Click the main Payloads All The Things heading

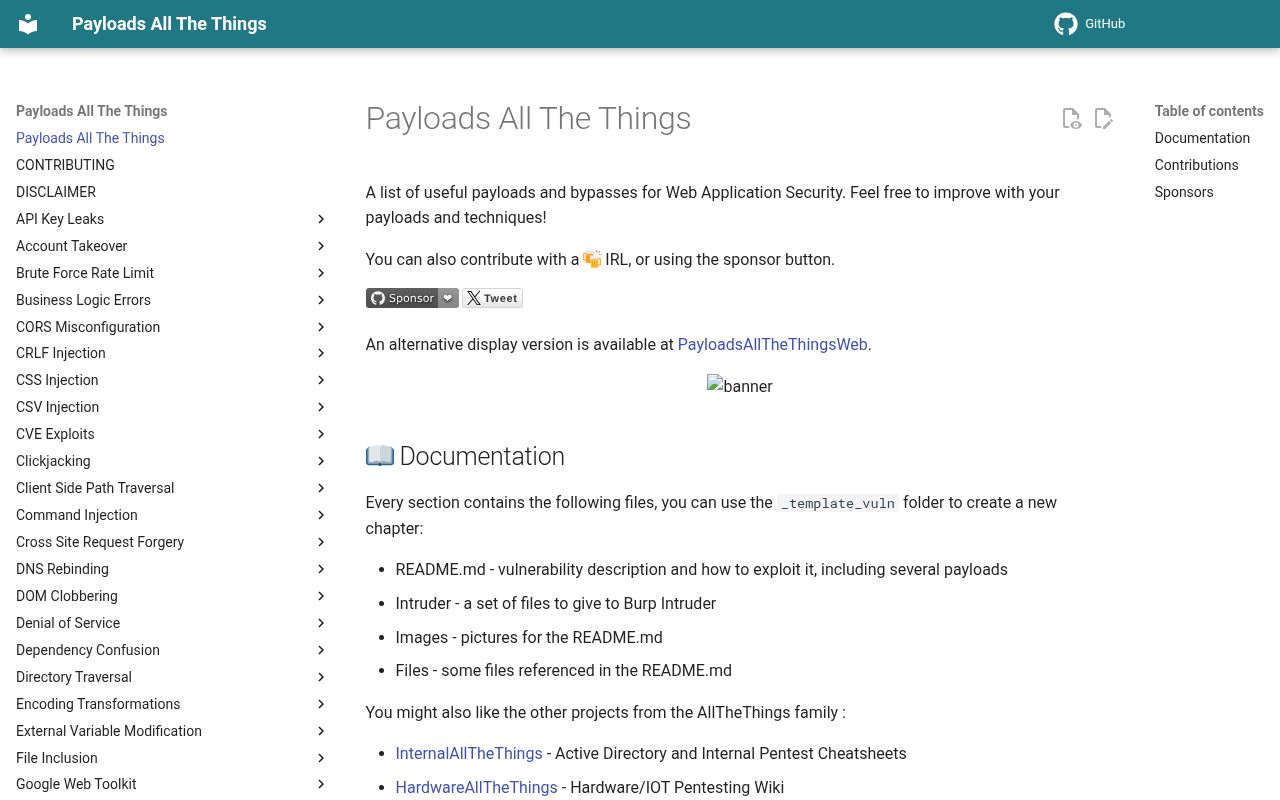(528, 118)
